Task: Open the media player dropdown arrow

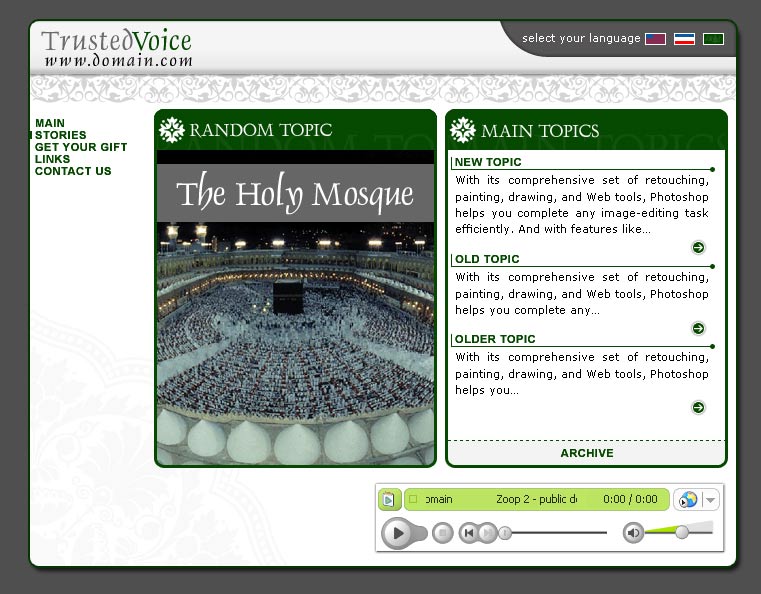Action: coord(710,500)
